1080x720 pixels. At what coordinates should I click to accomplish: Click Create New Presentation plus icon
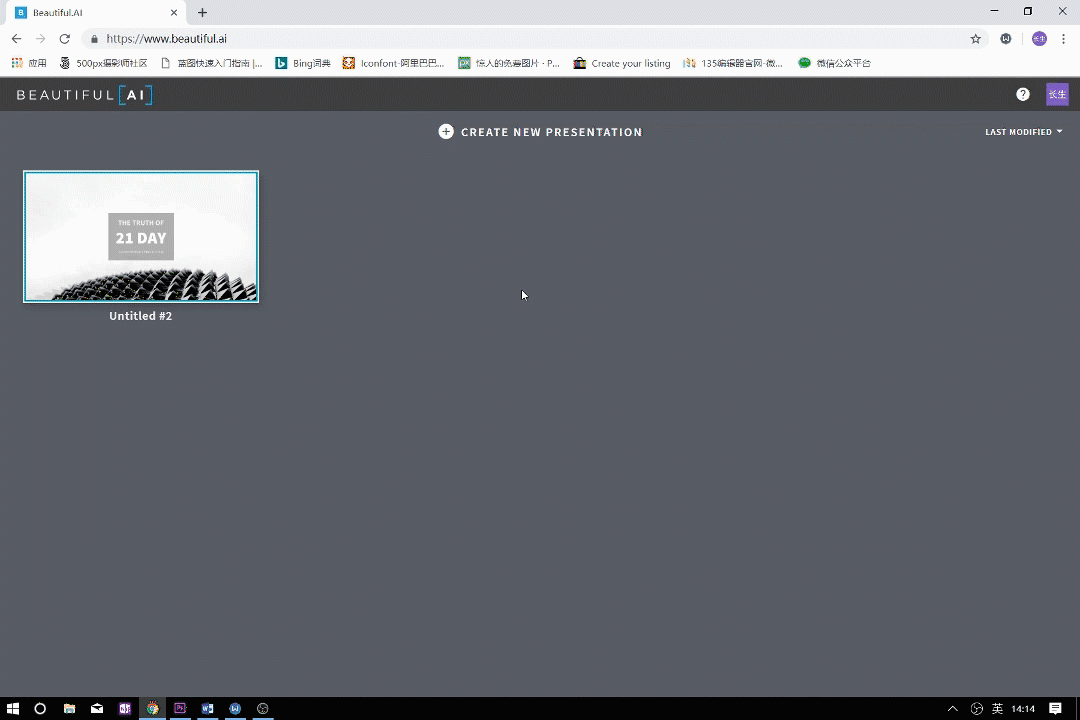click(446, 132)
